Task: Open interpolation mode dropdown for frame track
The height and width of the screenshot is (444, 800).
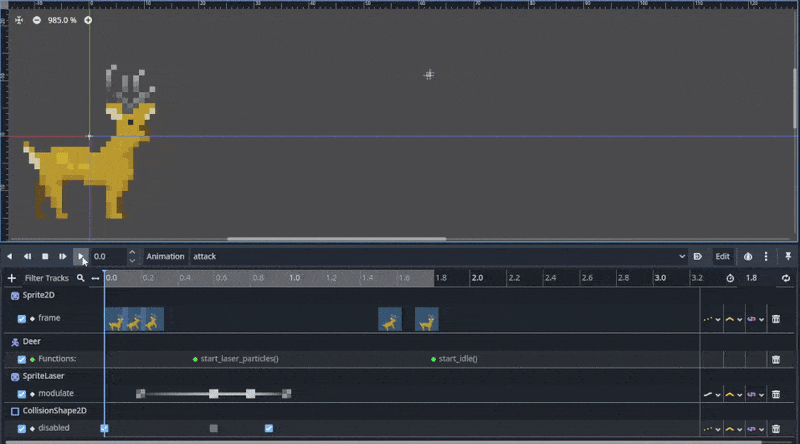Action: [734, 319]
